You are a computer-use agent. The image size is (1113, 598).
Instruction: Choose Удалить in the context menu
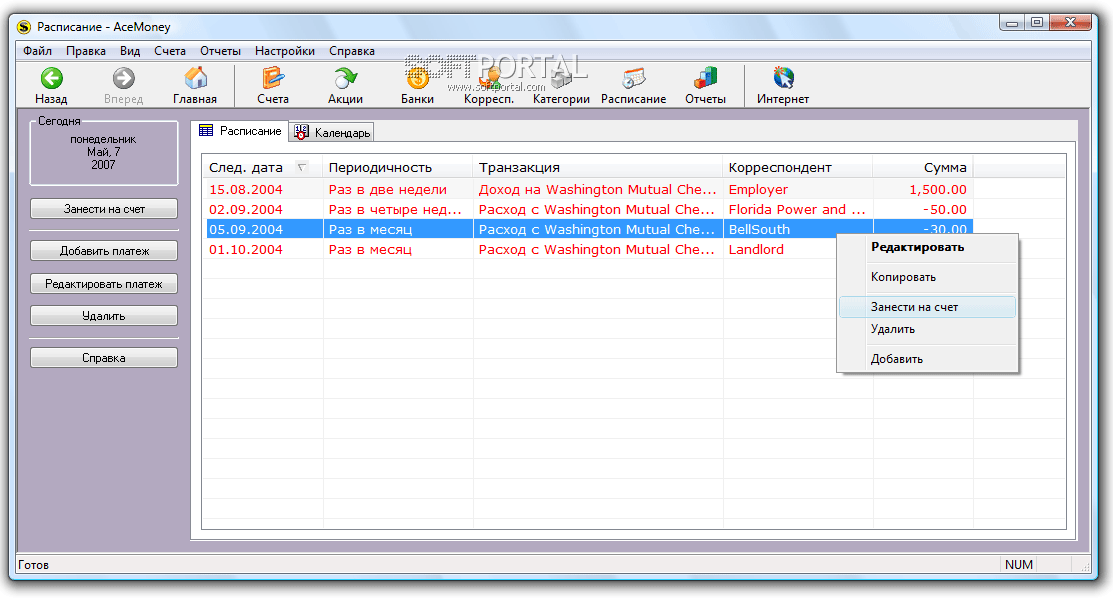tap(928, 329)
